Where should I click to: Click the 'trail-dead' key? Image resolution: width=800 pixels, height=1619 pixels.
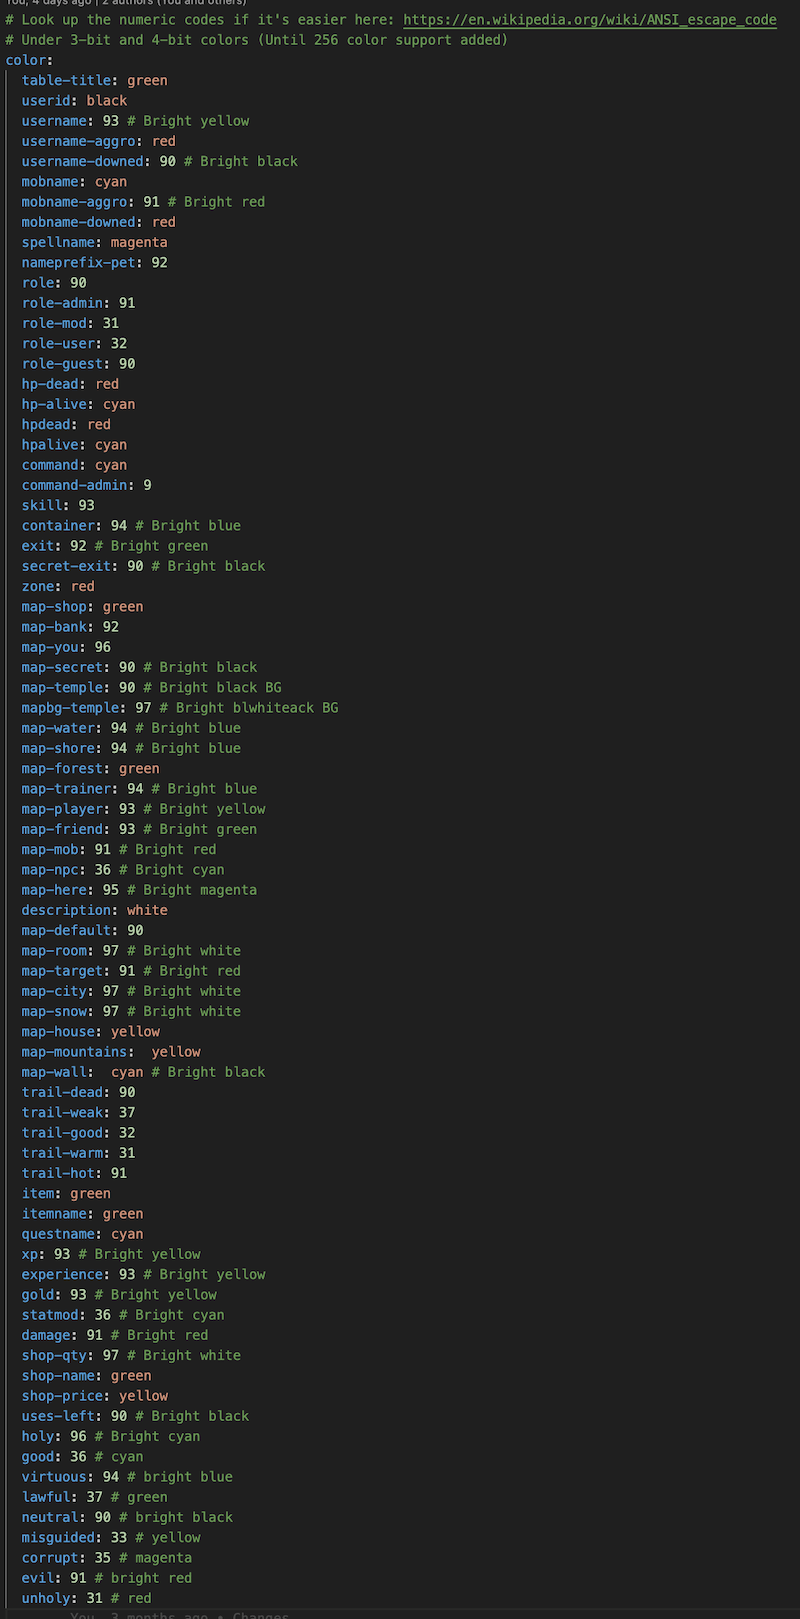pyautogui.click(x=62, y=1092)
